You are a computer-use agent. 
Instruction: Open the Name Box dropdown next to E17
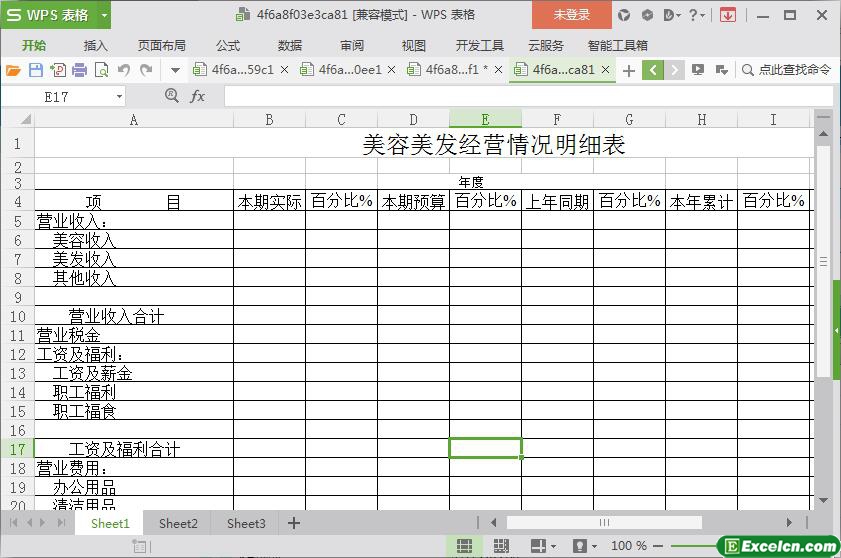[119, 97]
